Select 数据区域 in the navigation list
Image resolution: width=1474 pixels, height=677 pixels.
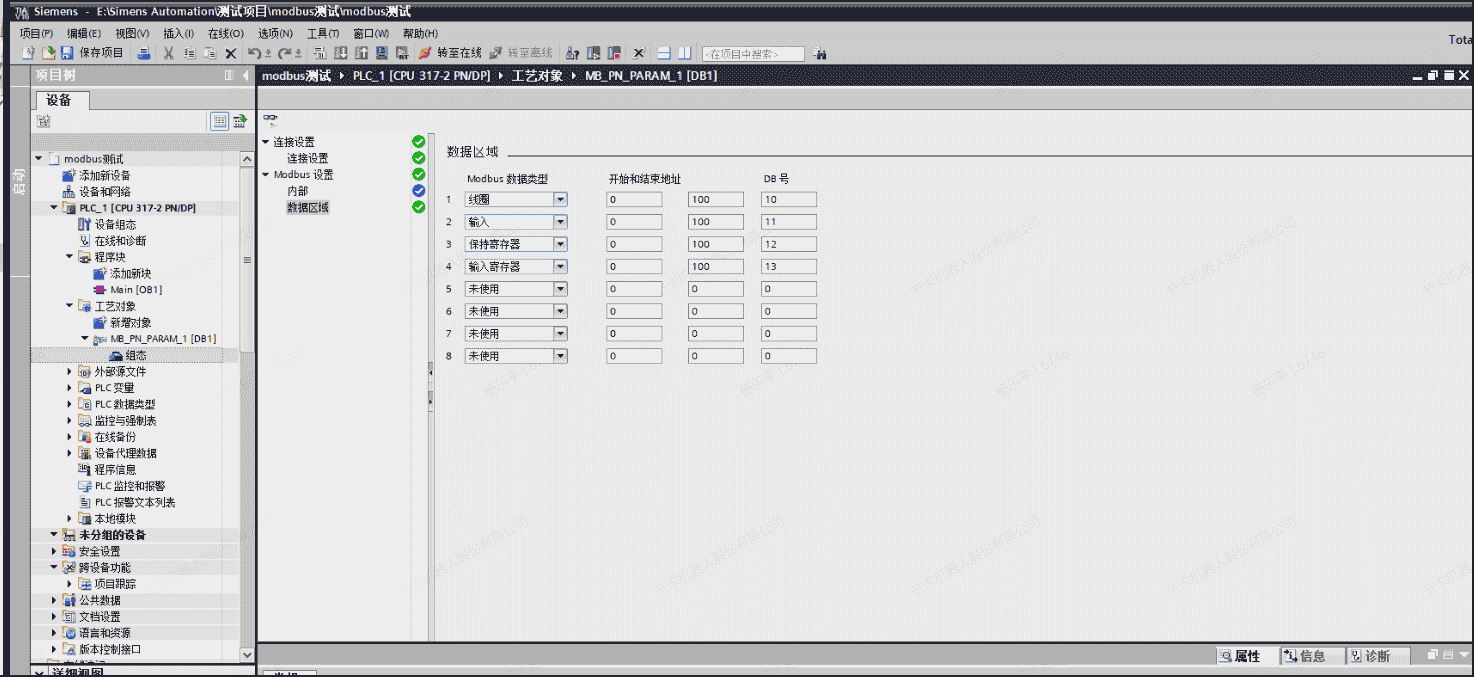[x=307, y=208]
